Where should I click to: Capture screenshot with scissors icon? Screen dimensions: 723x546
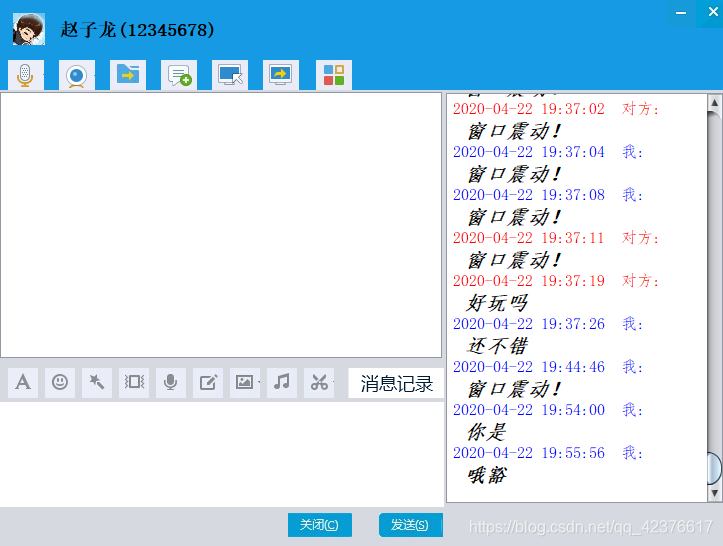click(x=318, y=383)
